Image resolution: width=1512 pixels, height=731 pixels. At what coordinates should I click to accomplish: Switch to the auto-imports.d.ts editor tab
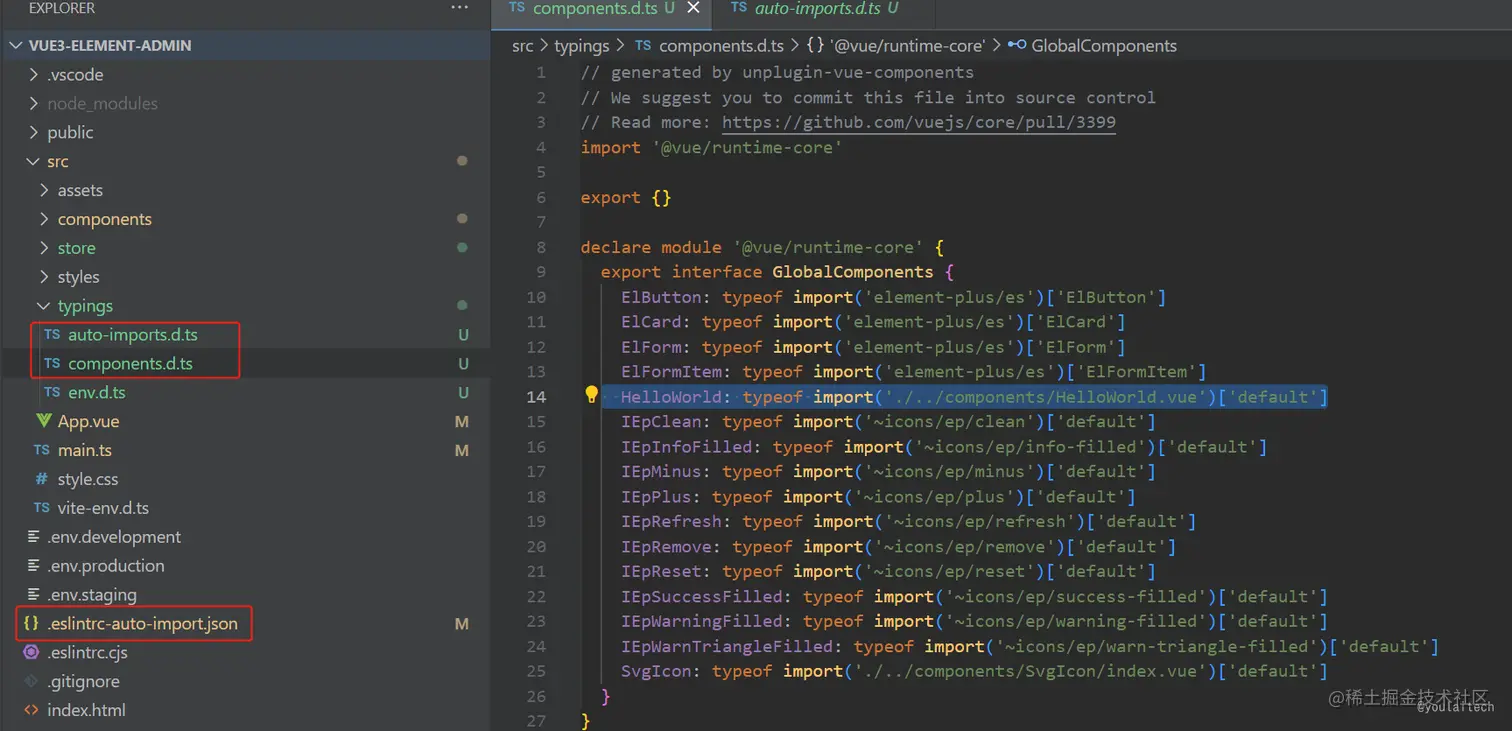click(x=817, y=8)
